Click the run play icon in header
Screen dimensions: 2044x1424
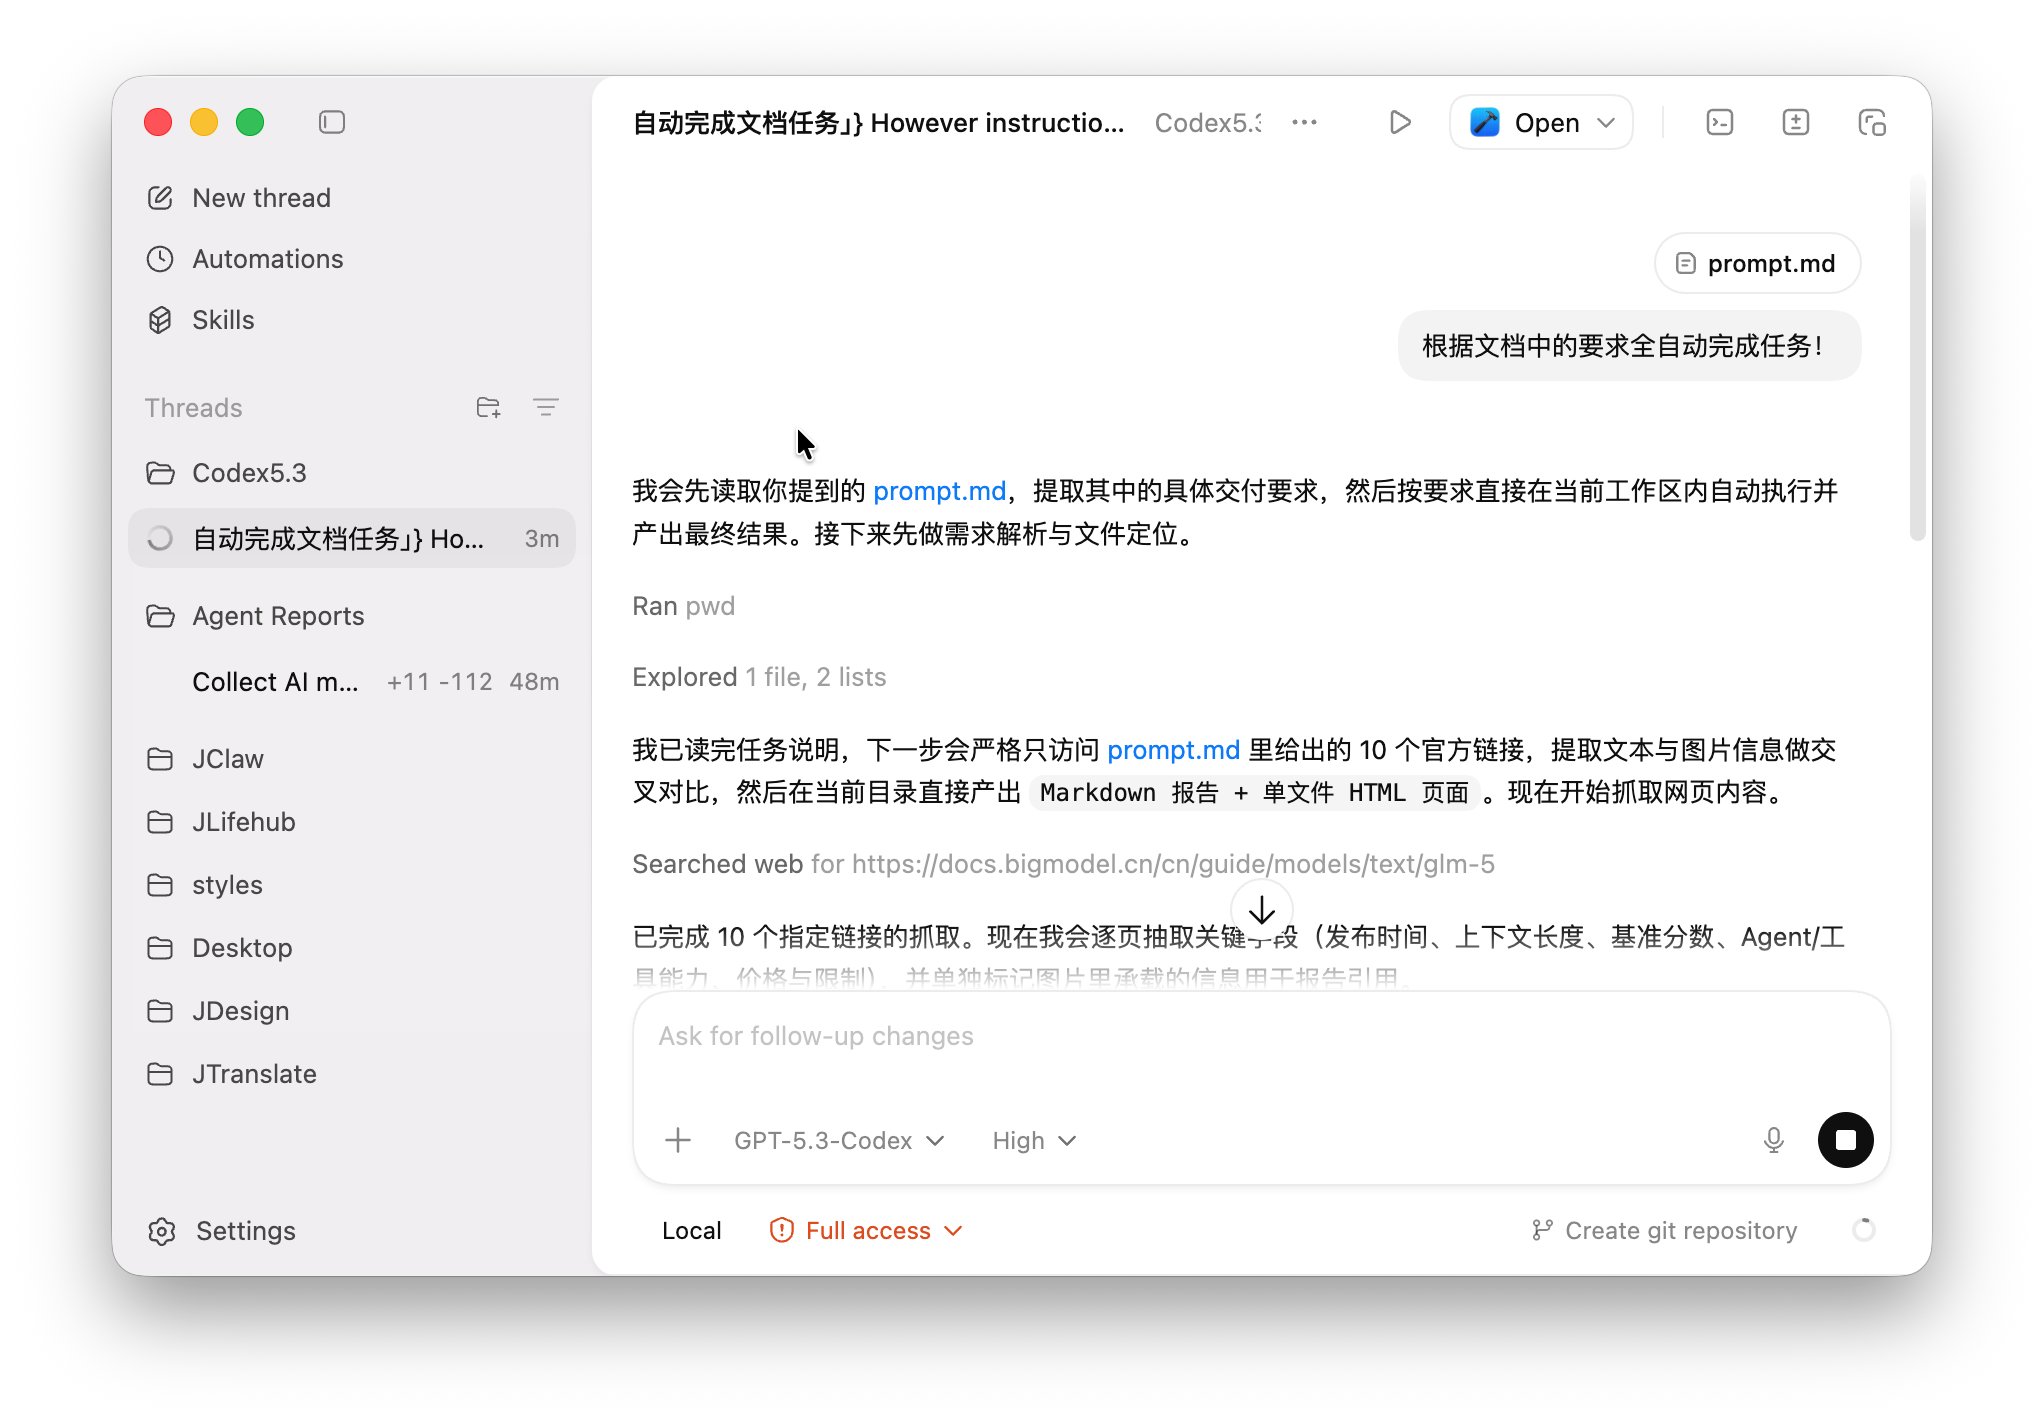1400,122
